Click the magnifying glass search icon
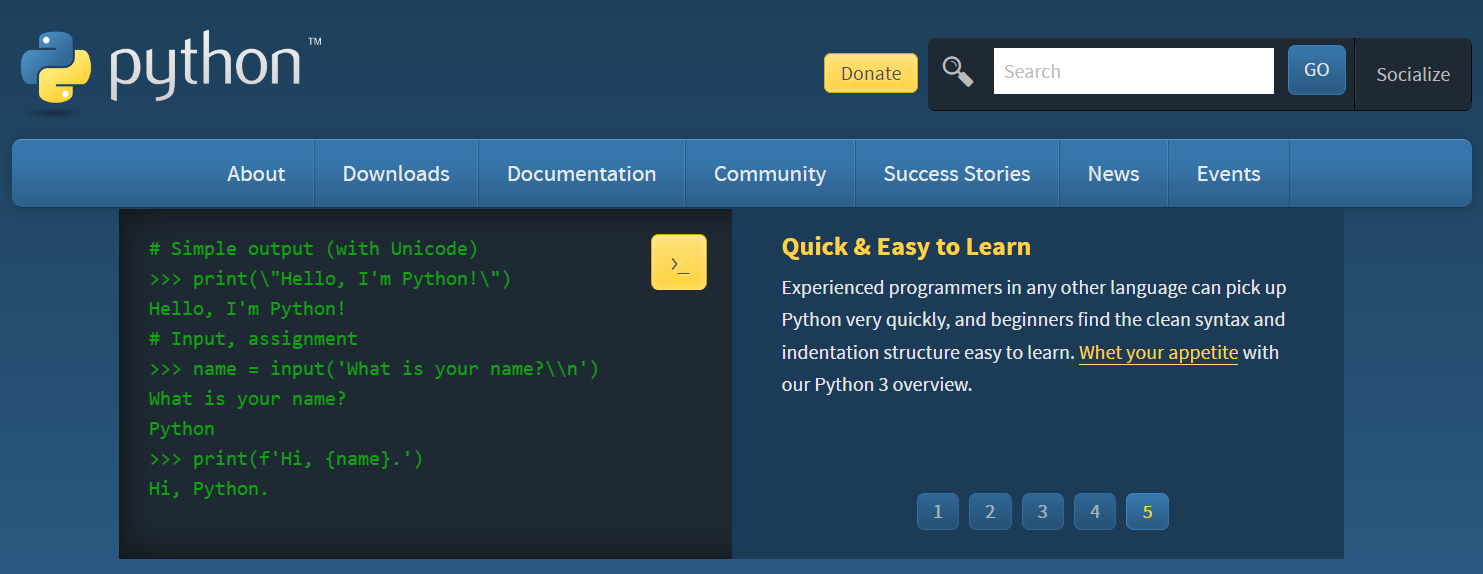1483x574 pixels. pos(958,71)
